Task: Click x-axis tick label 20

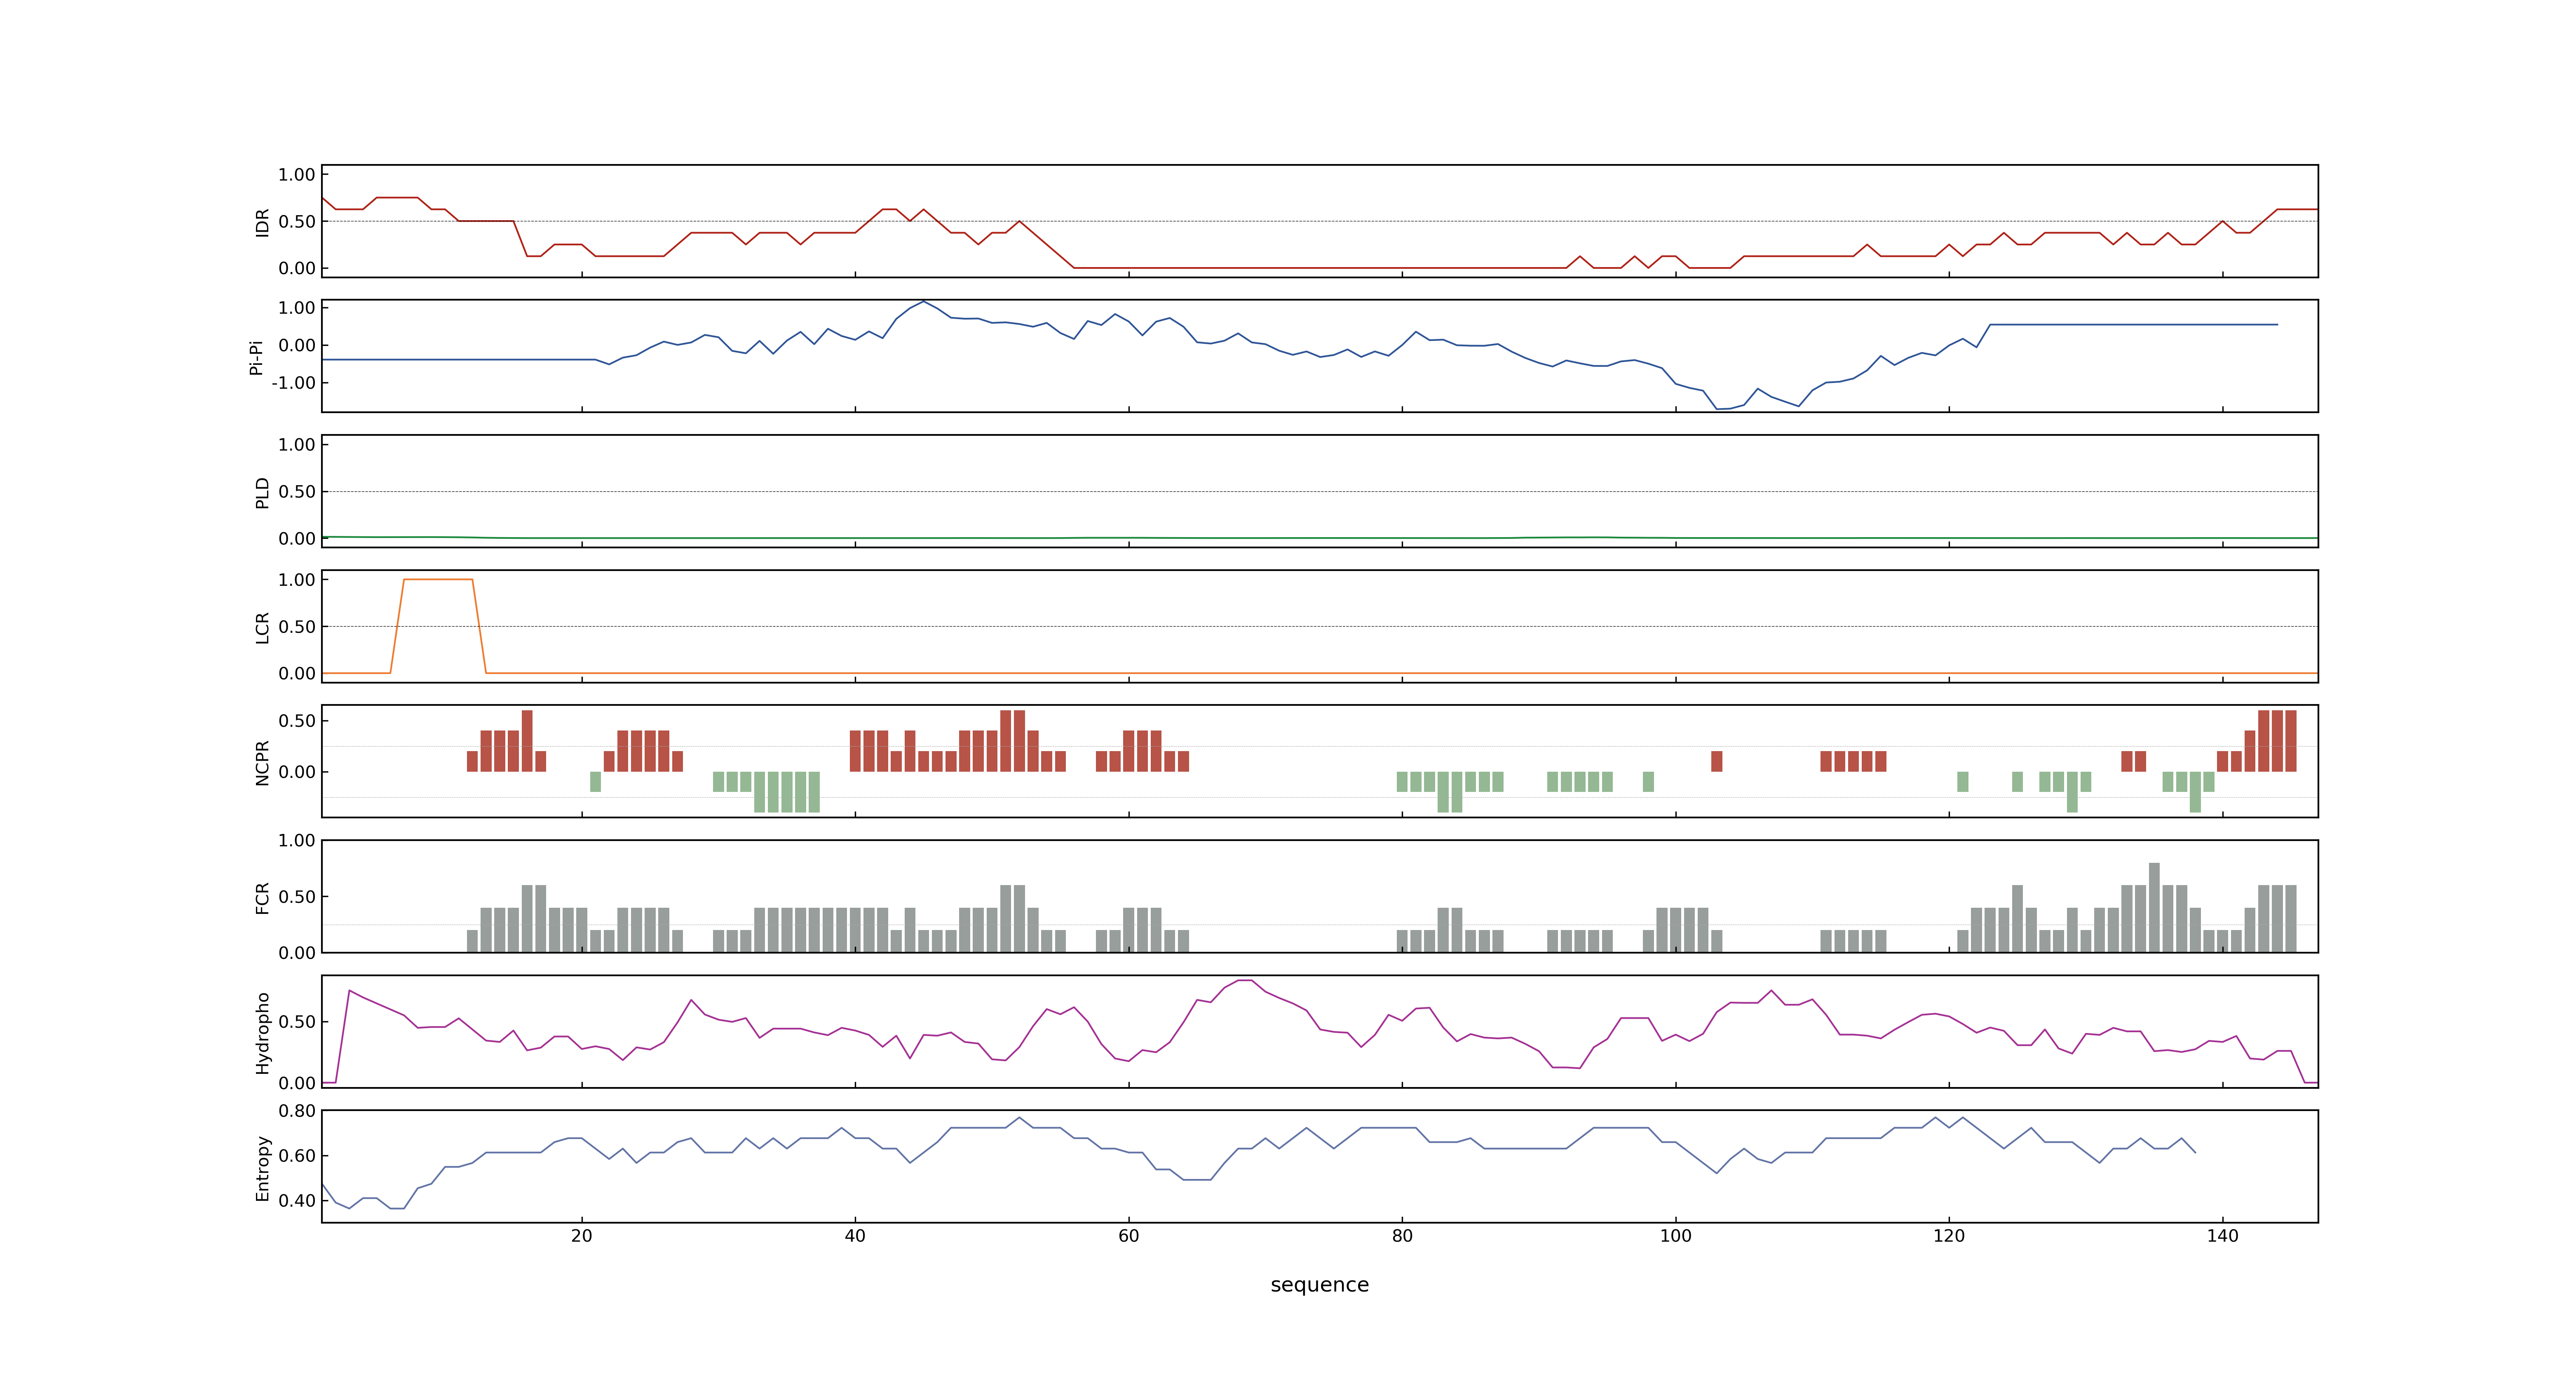Action: point(581,1236)
